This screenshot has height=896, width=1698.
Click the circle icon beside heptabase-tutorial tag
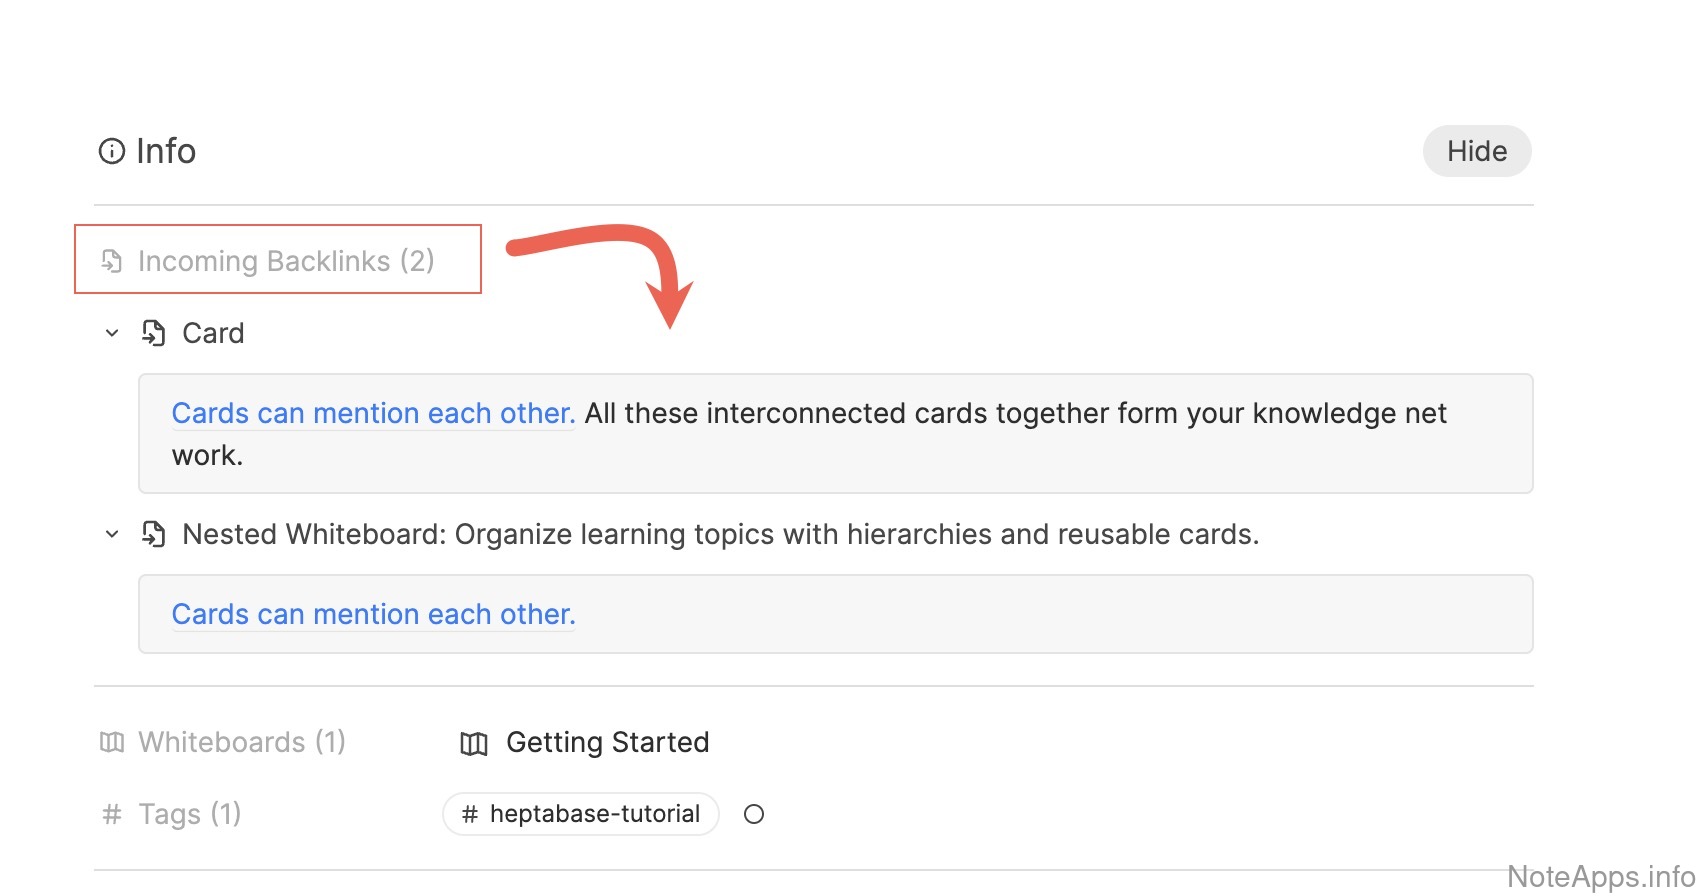click(x=754, y=814)
